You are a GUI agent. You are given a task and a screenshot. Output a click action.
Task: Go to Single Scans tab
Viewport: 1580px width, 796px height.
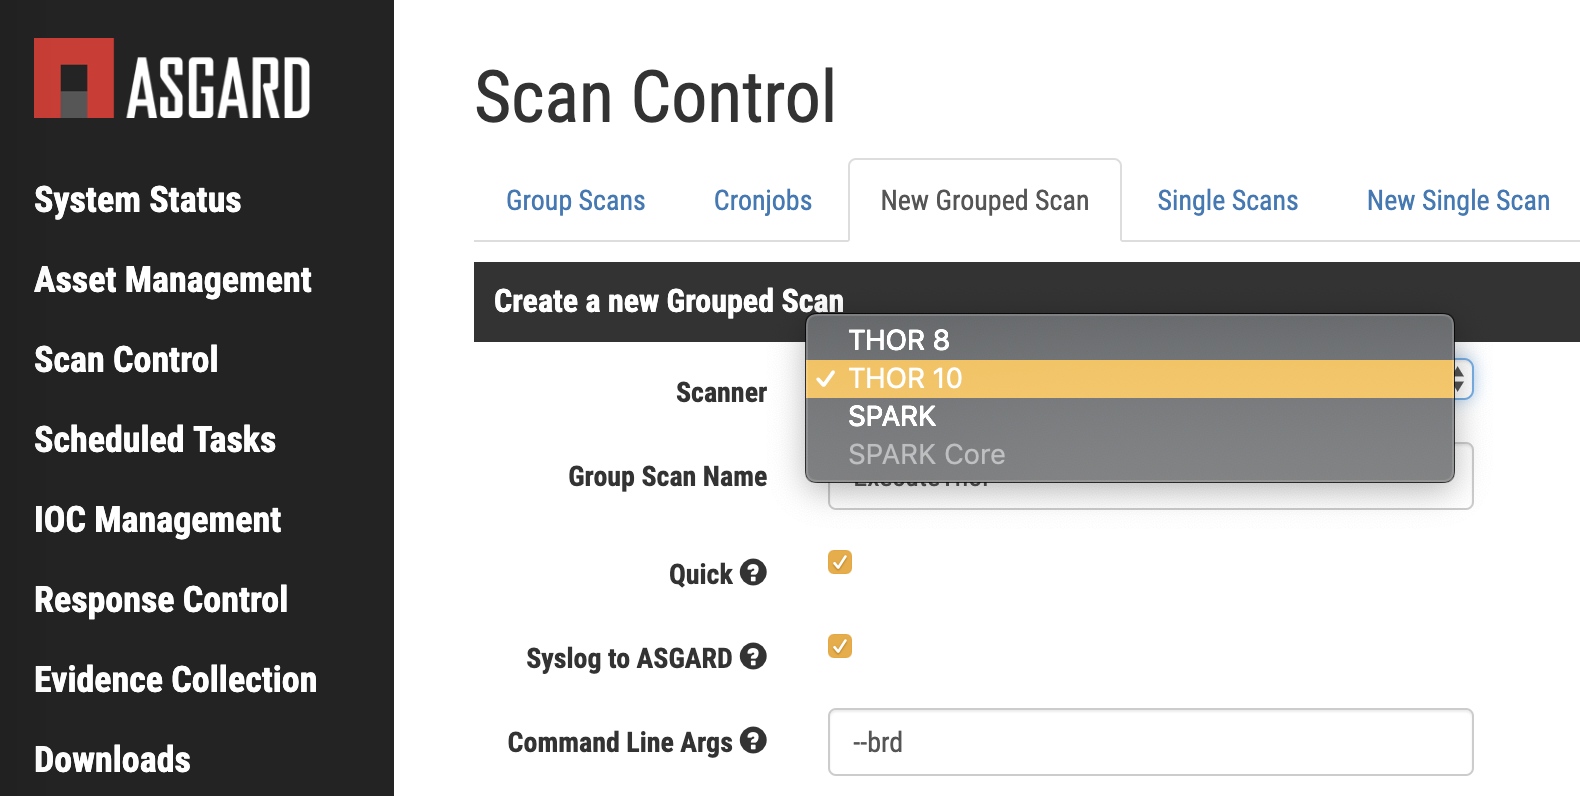[1227, 201]
